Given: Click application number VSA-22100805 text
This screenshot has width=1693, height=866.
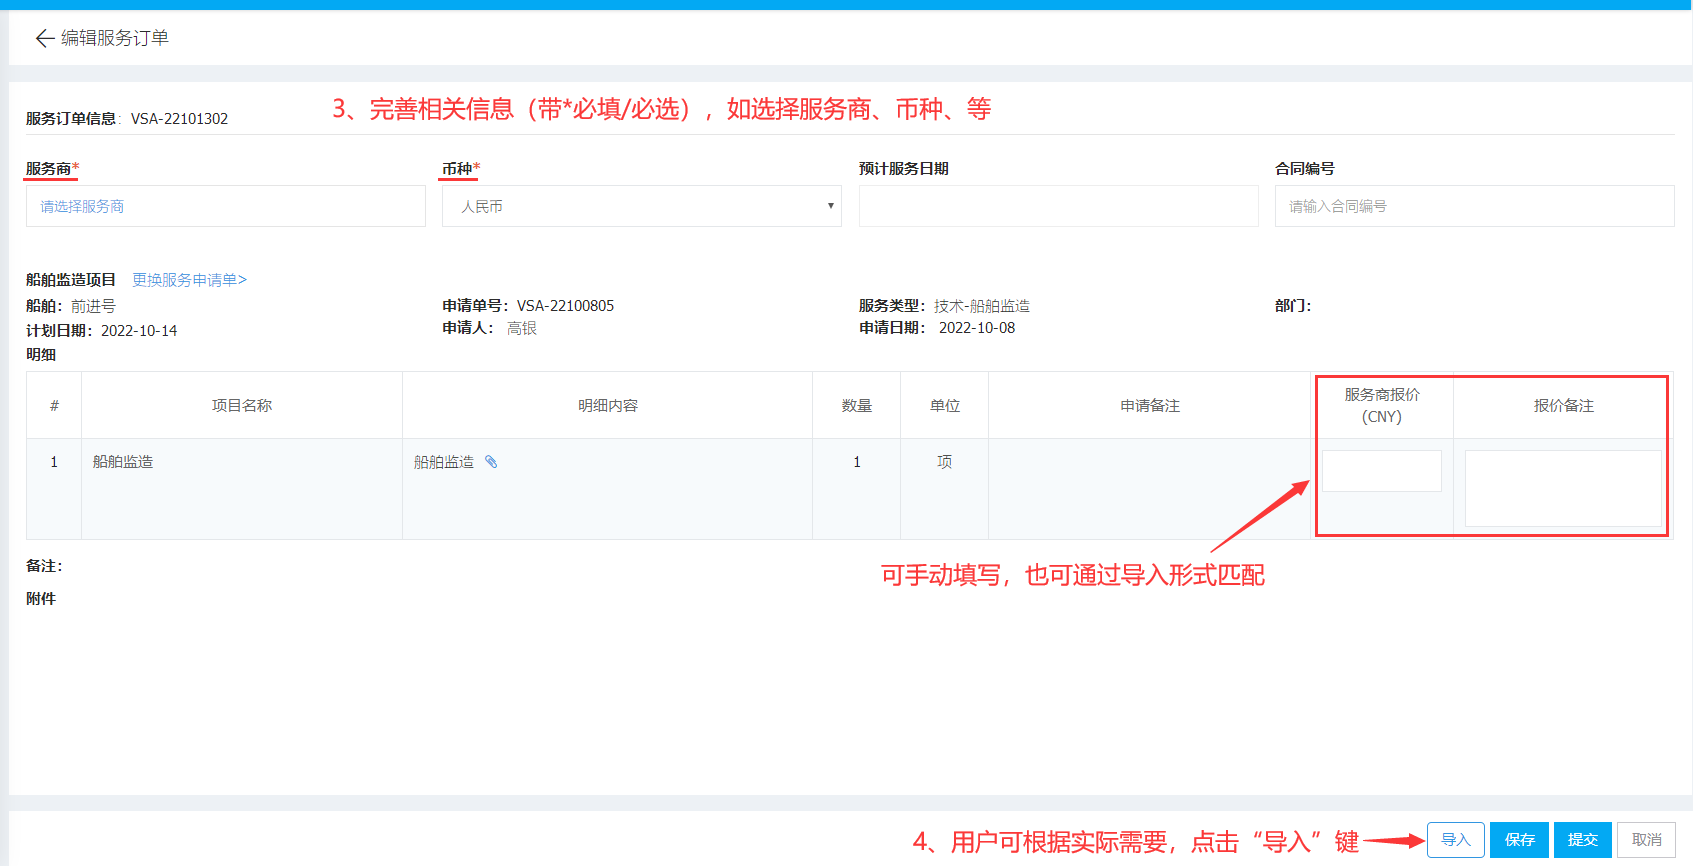Looking at the screenshot, I should click(565, 306).
